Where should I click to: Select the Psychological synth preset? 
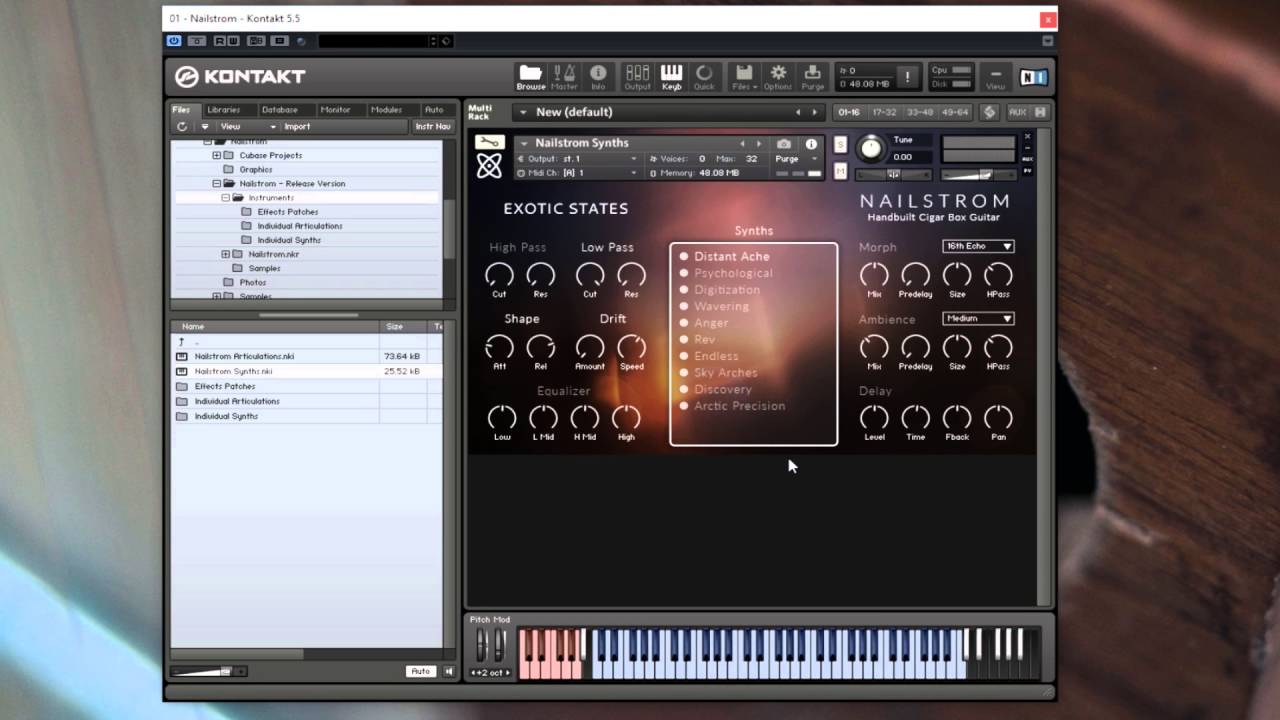(x=733, y=273)
